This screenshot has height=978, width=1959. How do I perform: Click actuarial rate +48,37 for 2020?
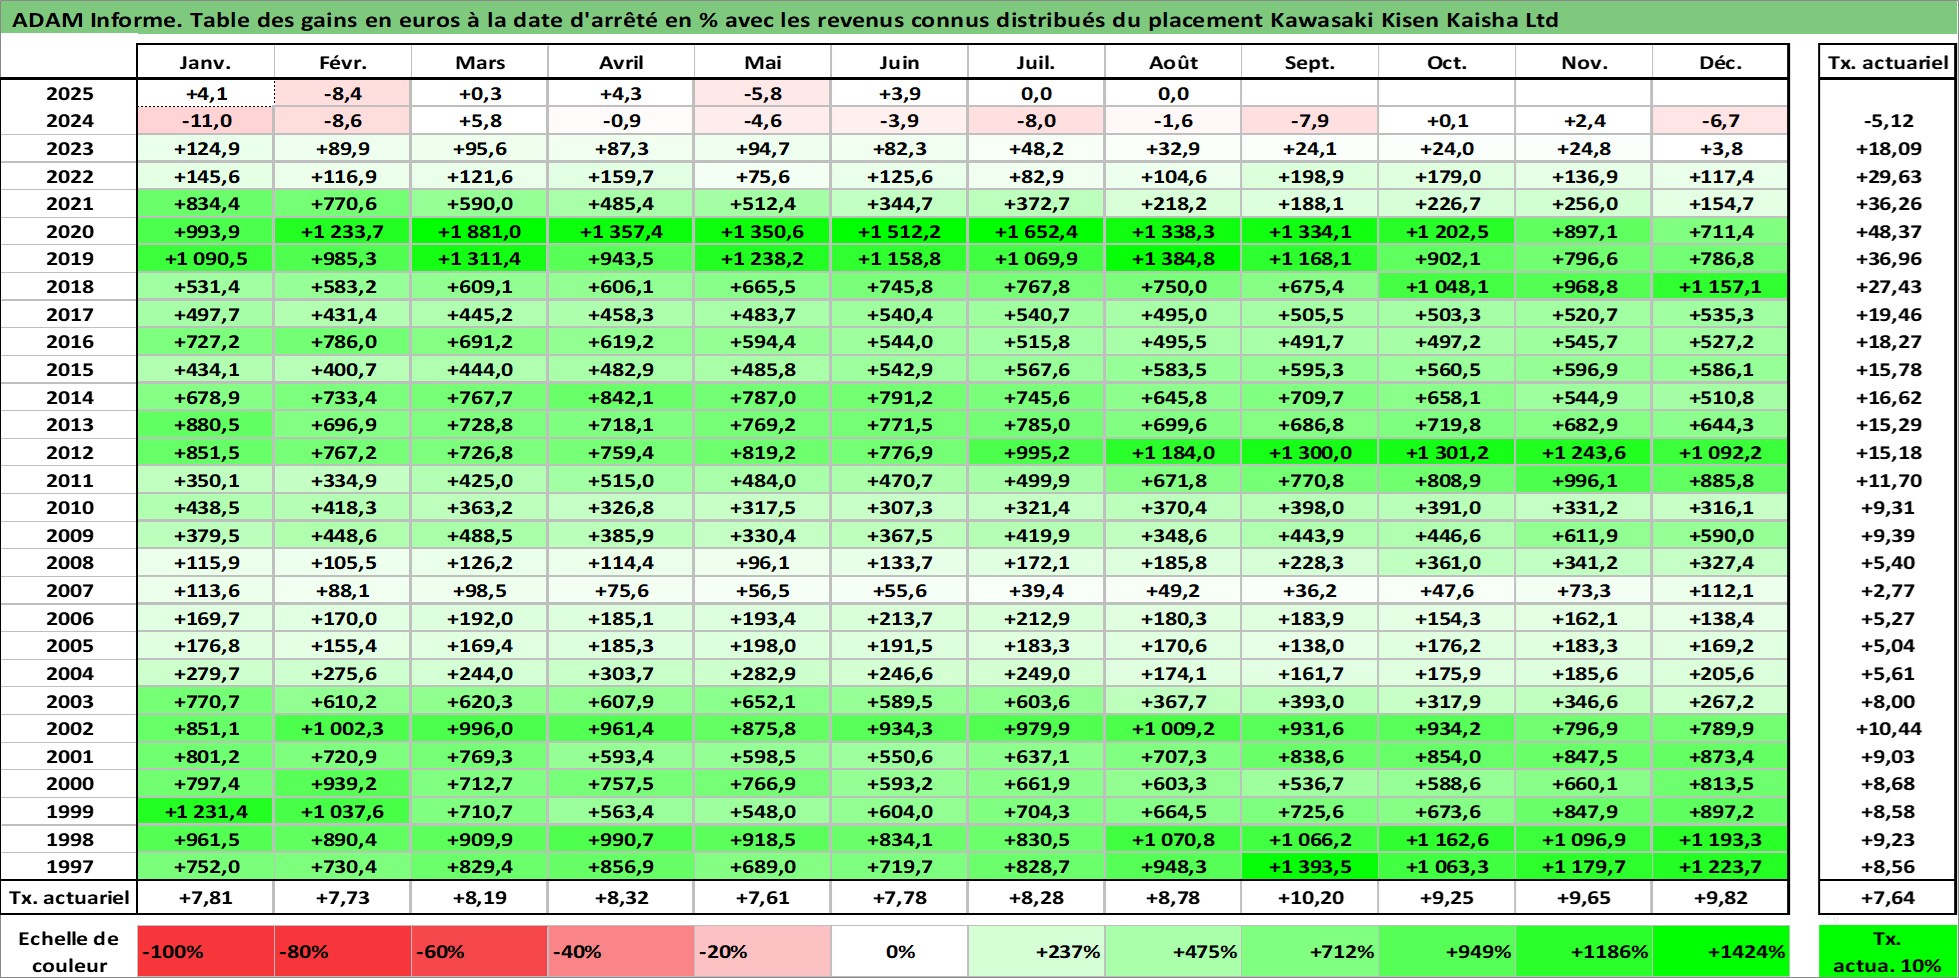(x=1888, y=232)
